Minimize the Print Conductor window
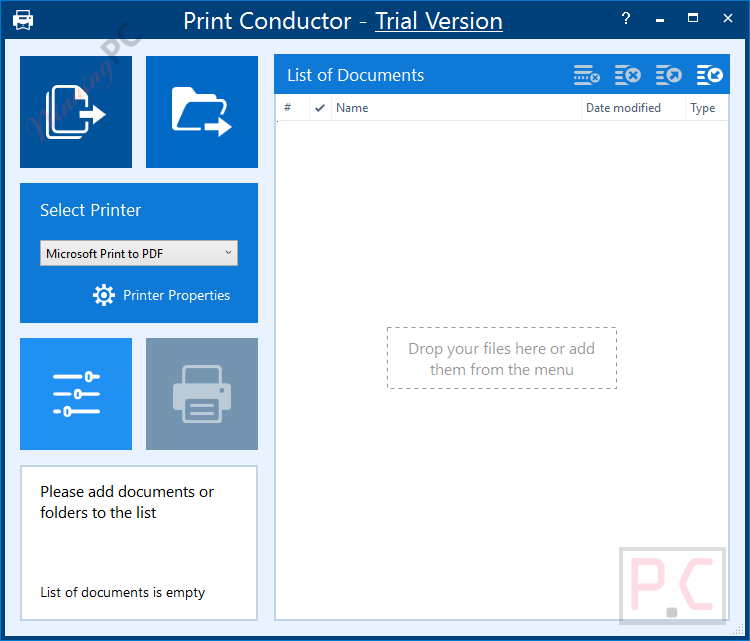This screenshot has height=641, width=750. (x=660, y=19)
